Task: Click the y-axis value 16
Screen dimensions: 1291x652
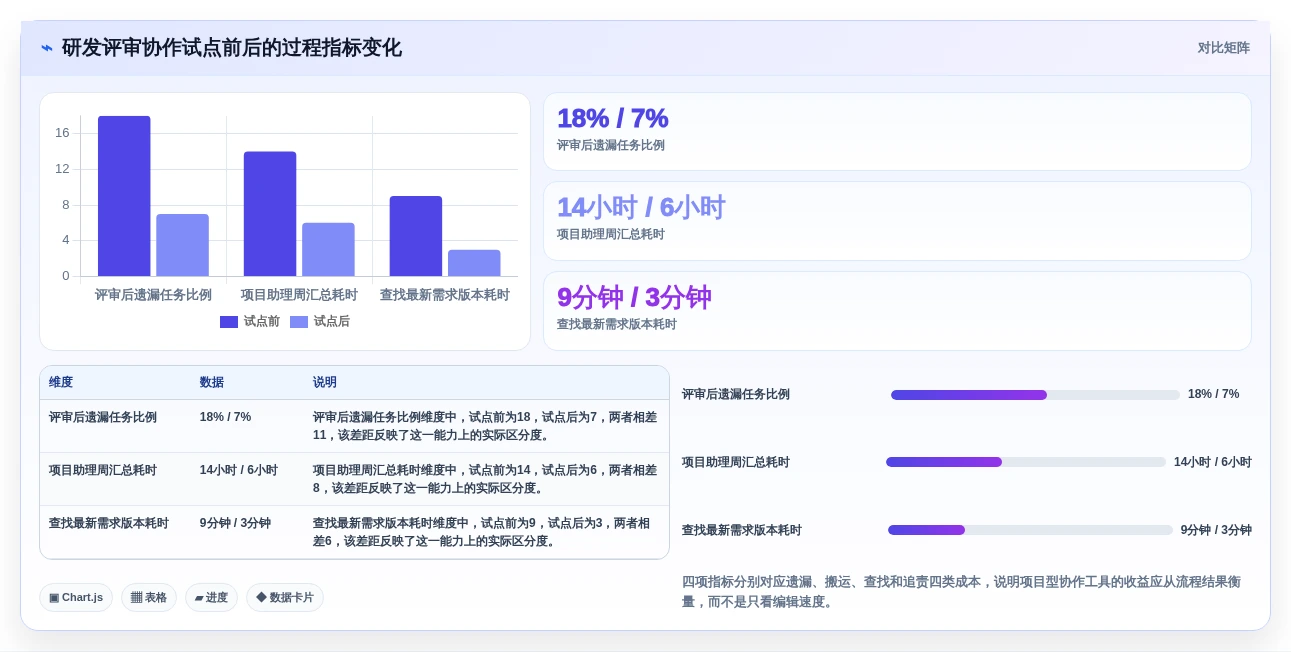Action: click(62, 133)
